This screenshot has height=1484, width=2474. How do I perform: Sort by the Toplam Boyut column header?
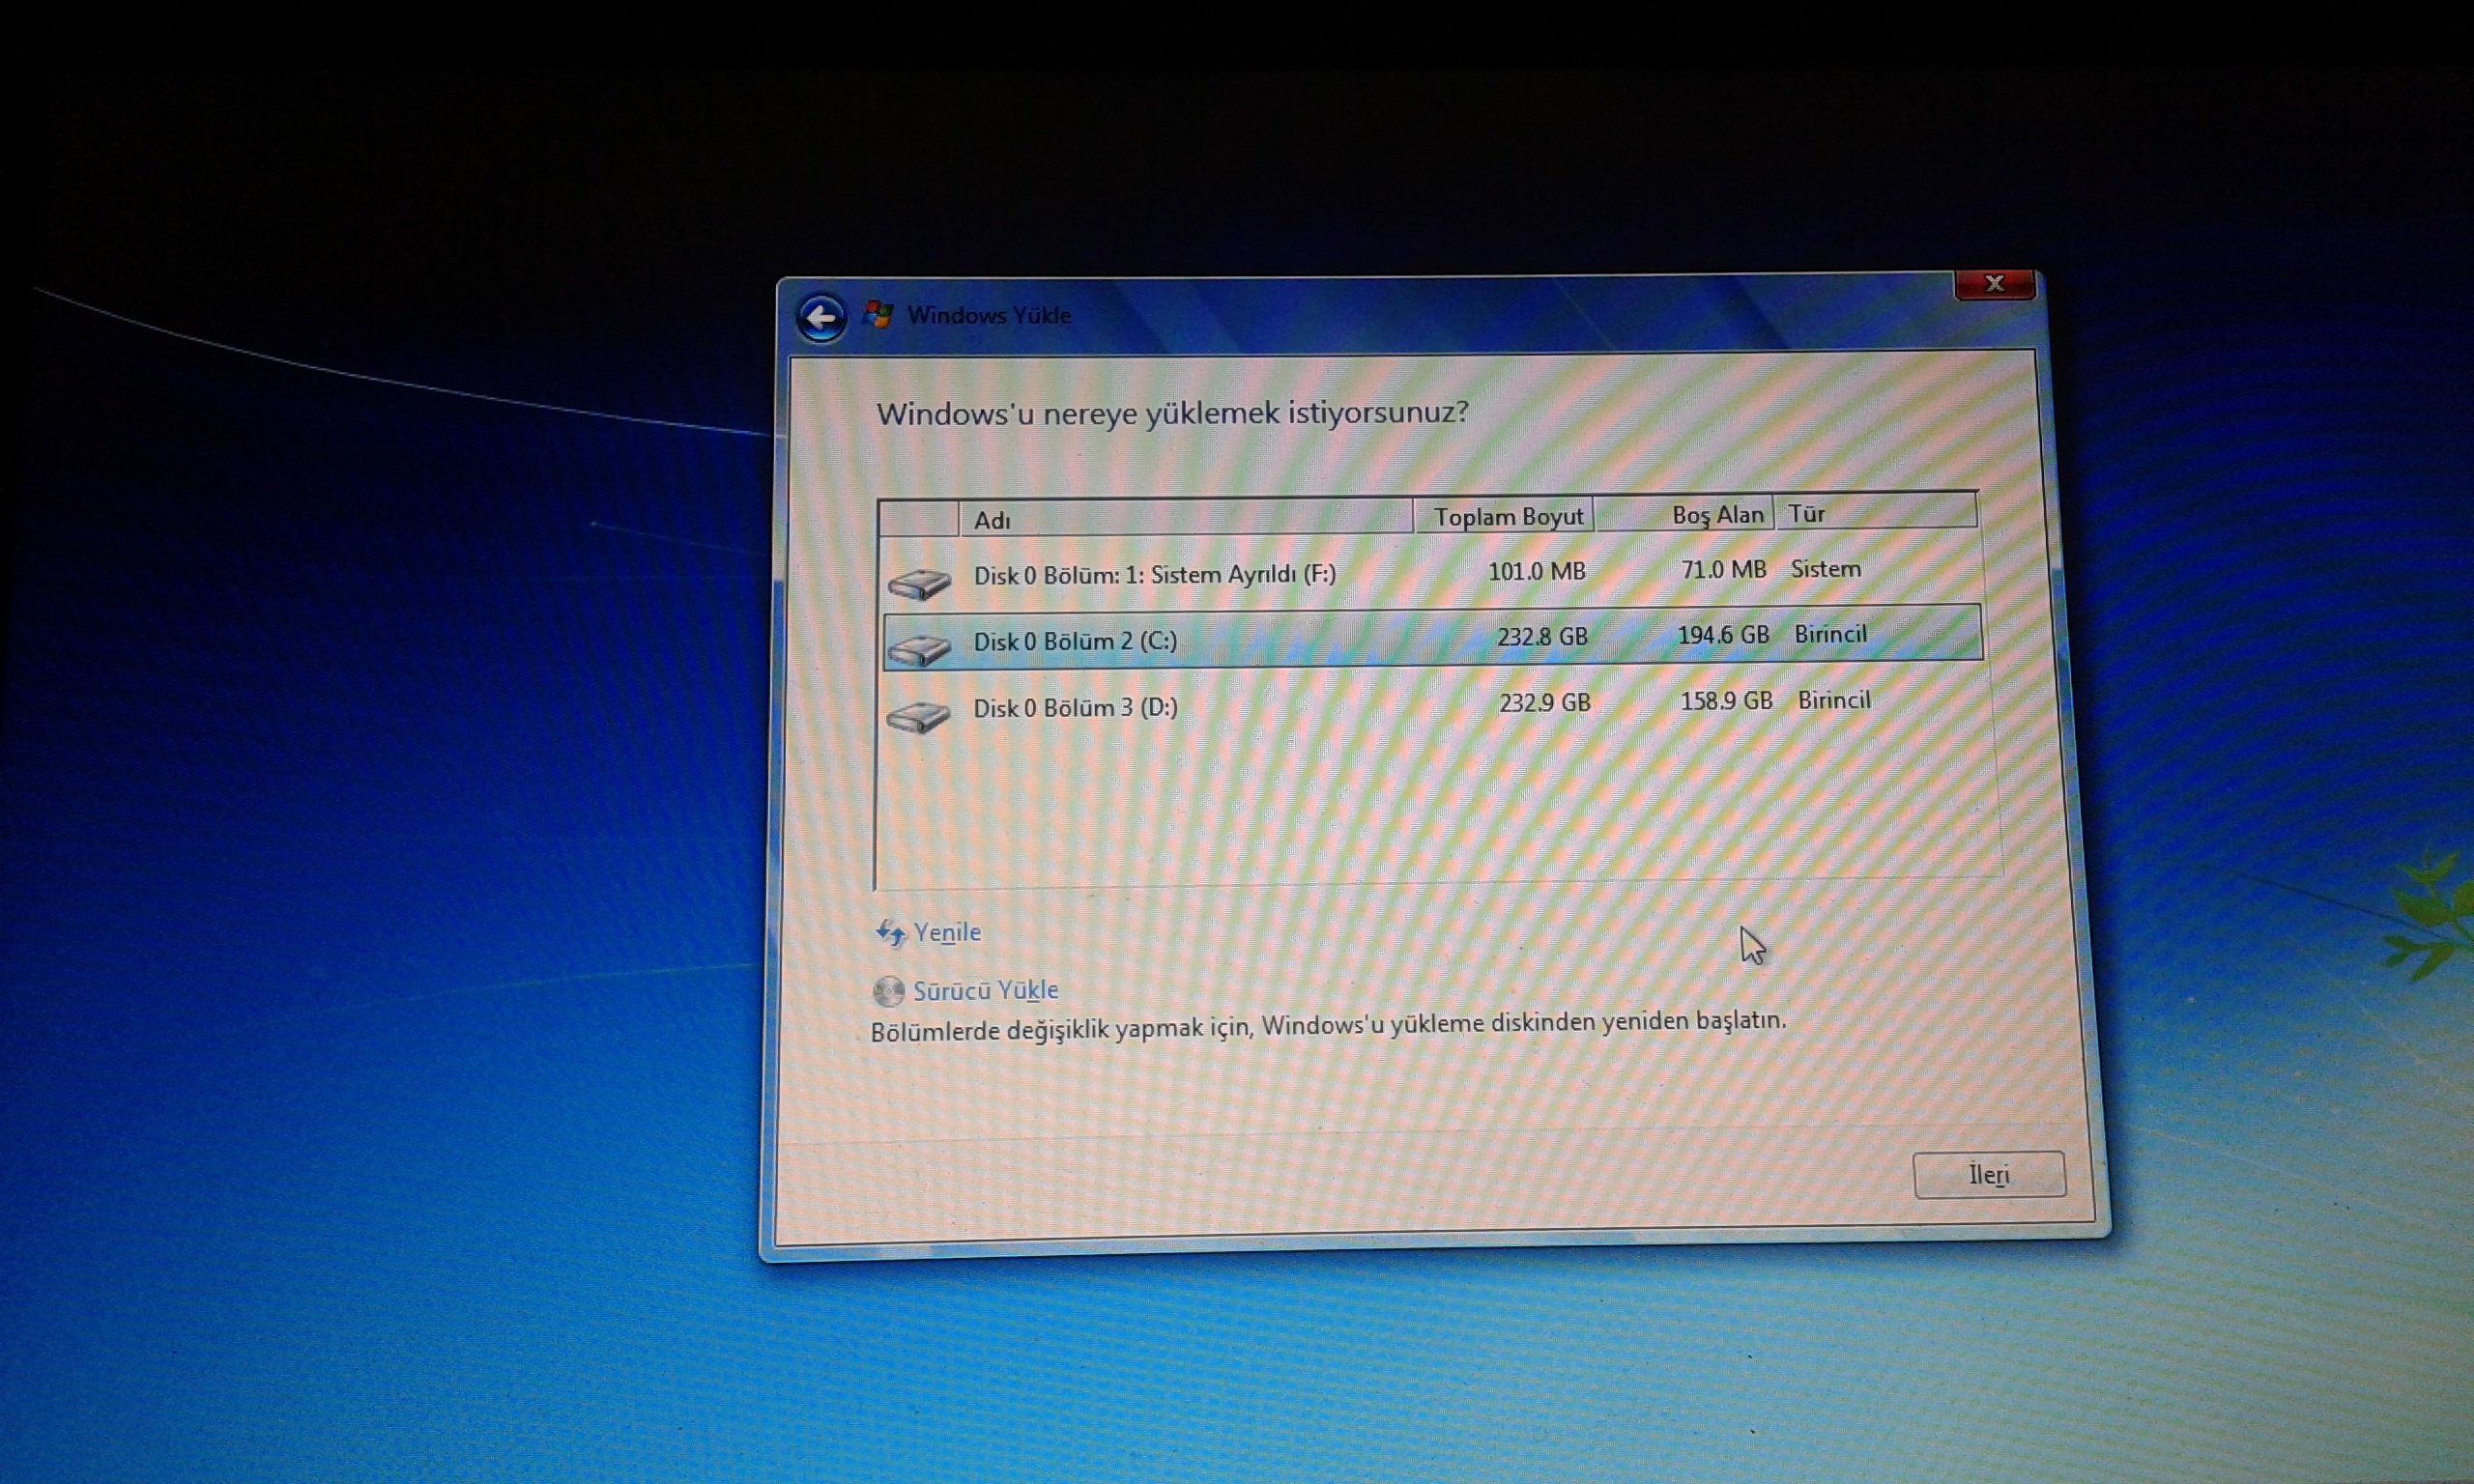click(1504, 516)
